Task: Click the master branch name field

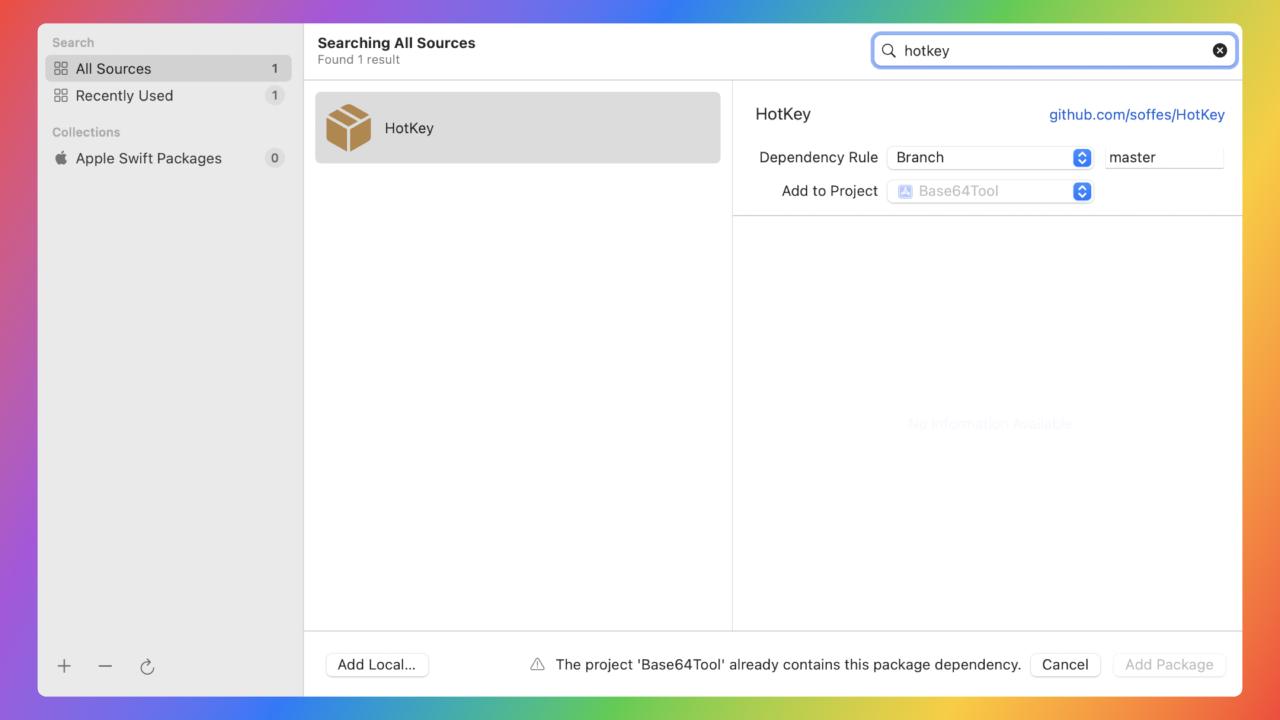Action: (x=1164, y=157)
